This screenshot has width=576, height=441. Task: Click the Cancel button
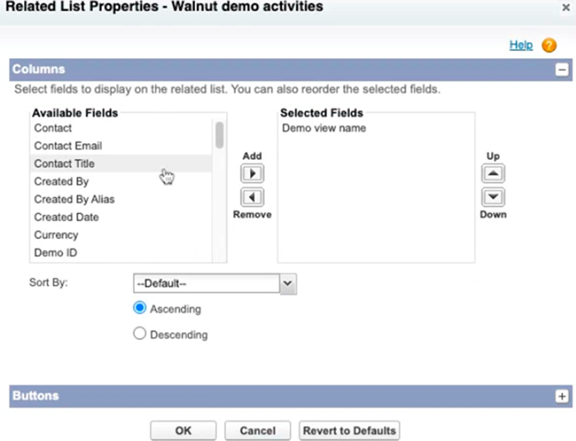point(258,430)
